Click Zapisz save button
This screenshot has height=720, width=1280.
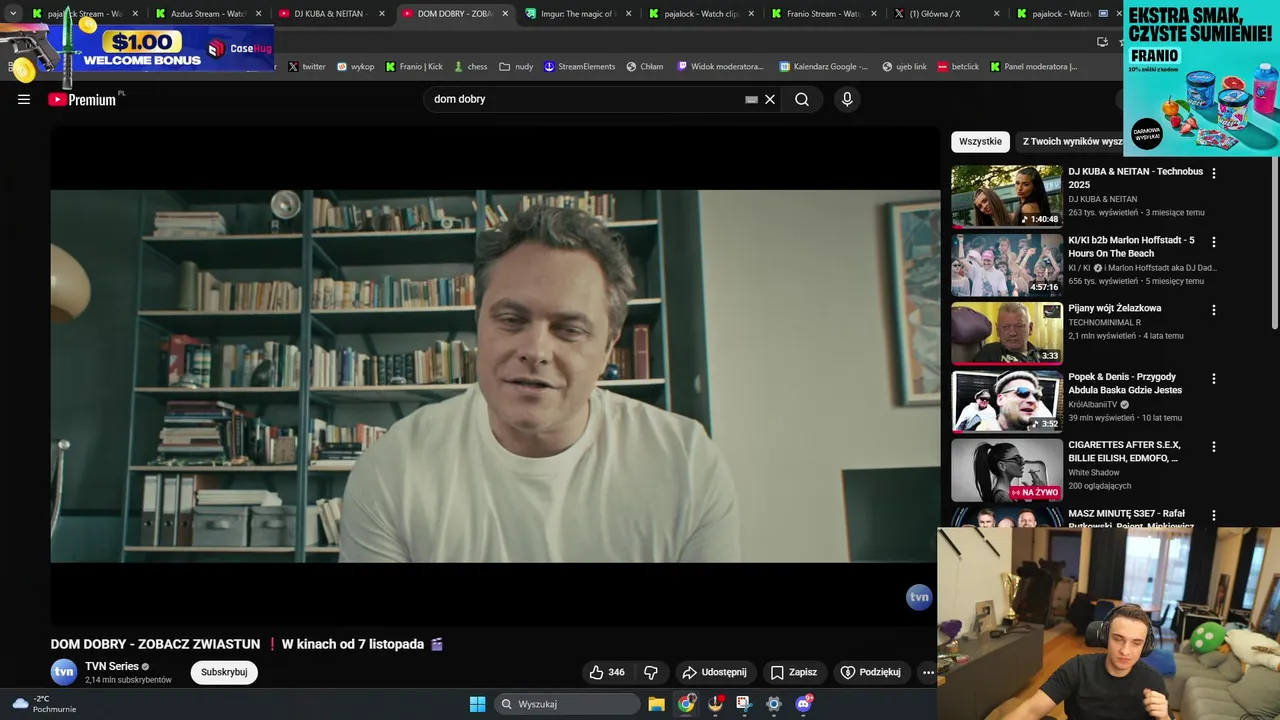click(794, 672)
